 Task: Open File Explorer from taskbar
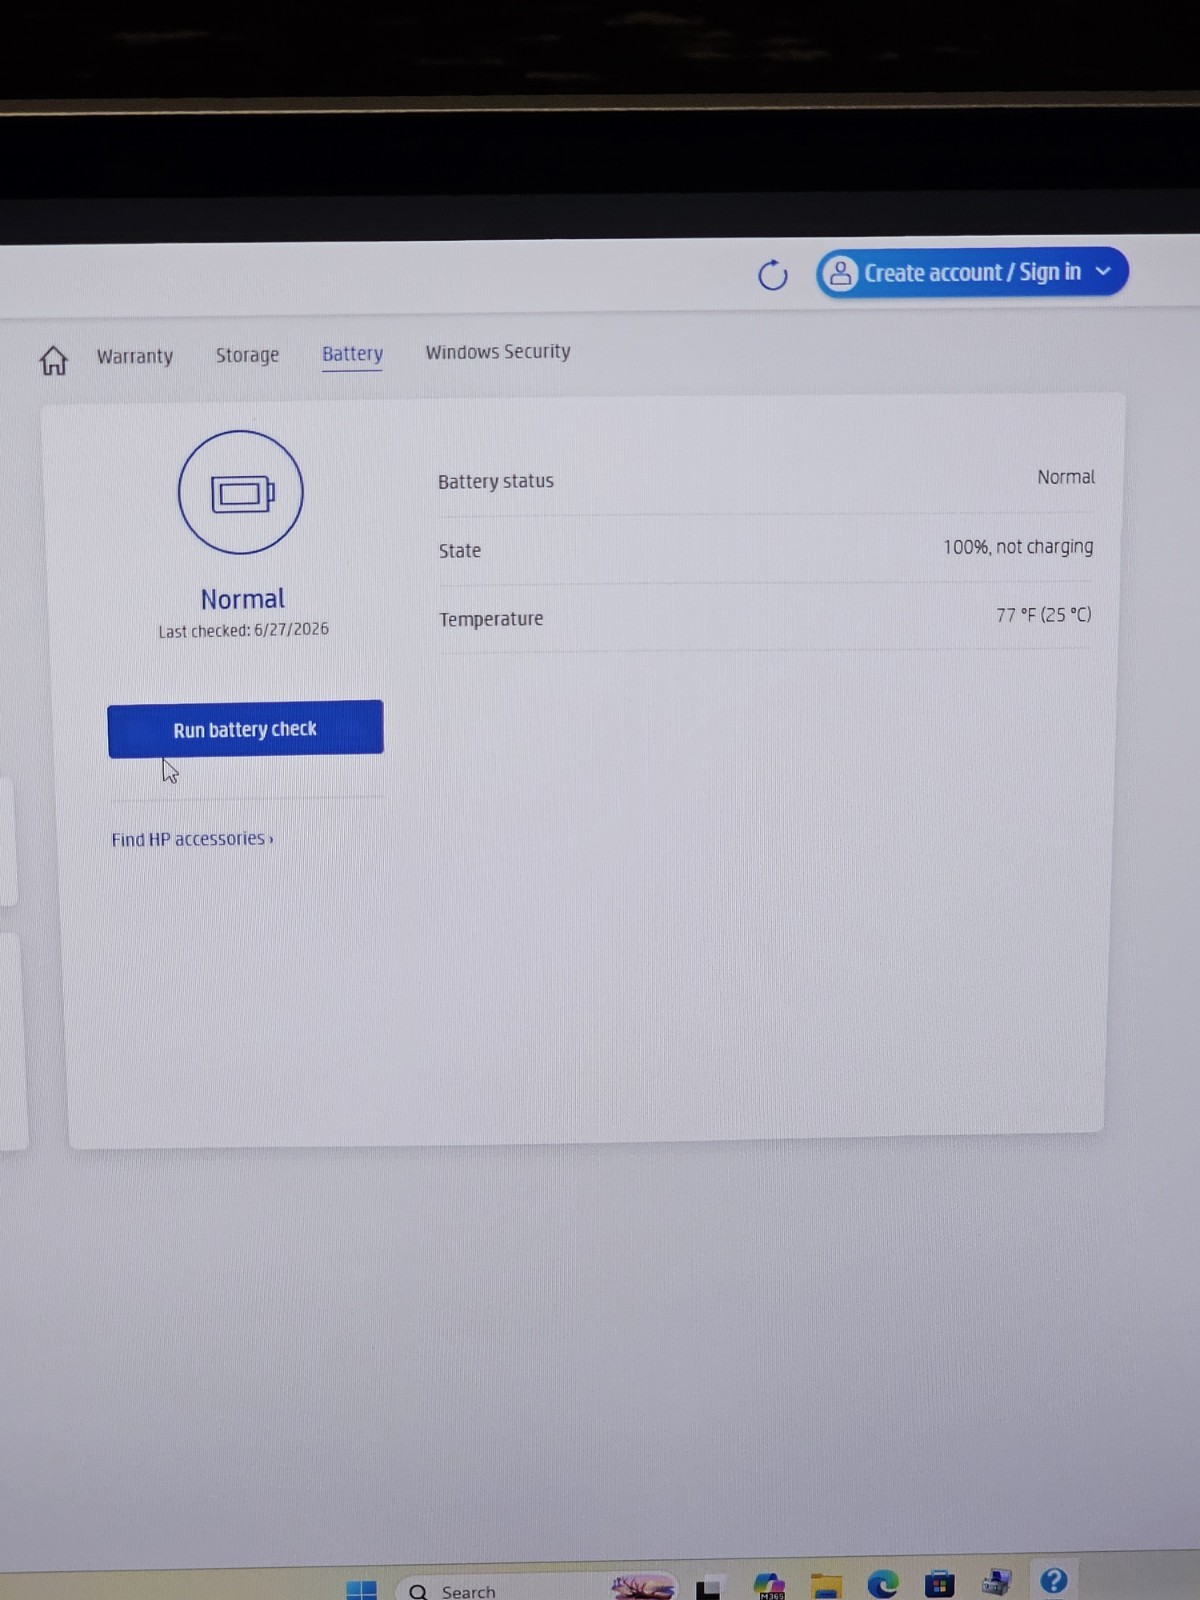coord(826,1586)
